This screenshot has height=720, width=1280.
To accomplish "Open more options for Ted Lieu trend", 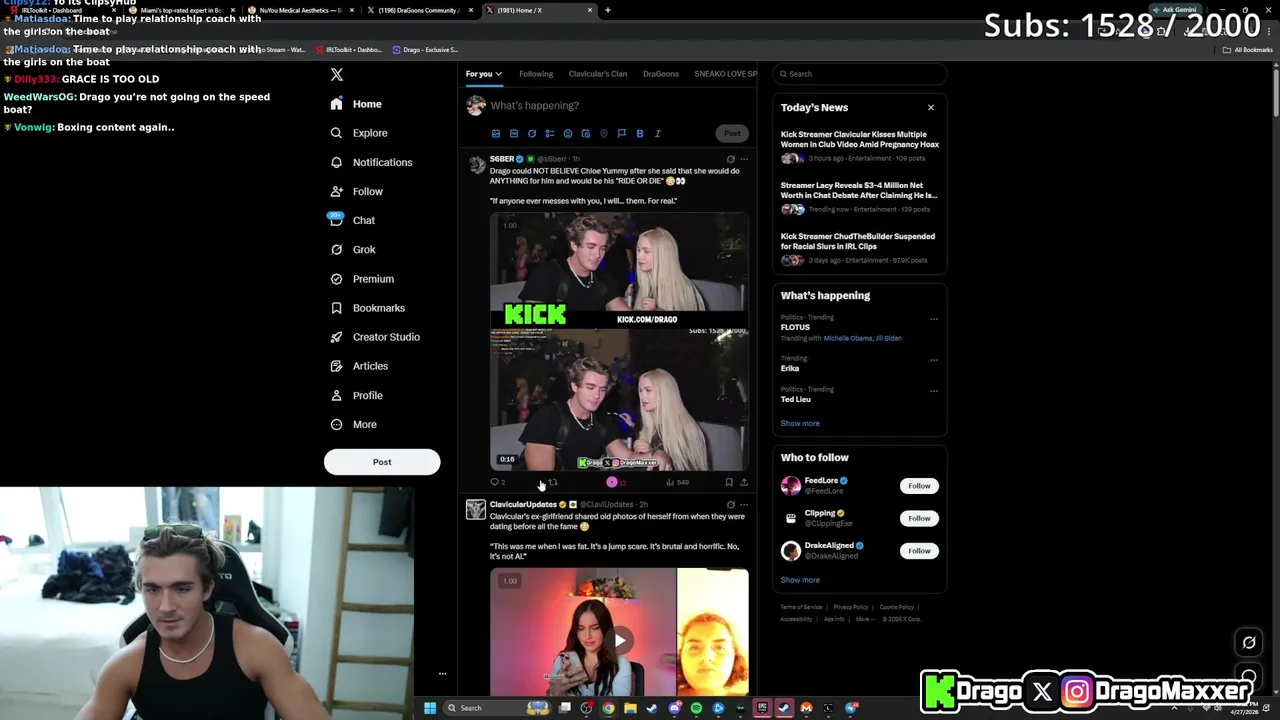I will pos(934,390).
